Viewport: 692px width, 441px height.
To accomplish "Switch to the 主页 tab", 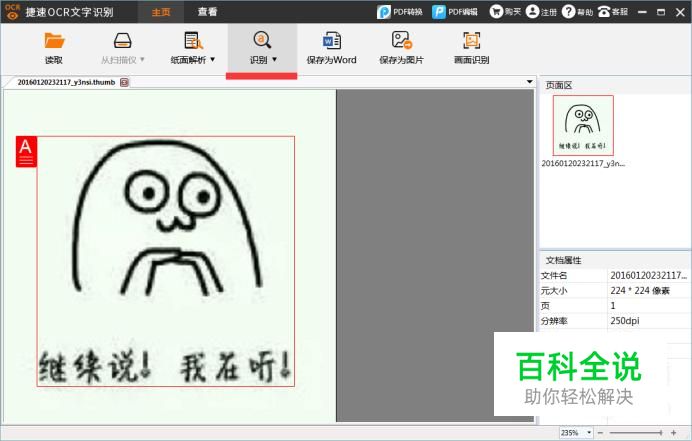I will (161, 12).
